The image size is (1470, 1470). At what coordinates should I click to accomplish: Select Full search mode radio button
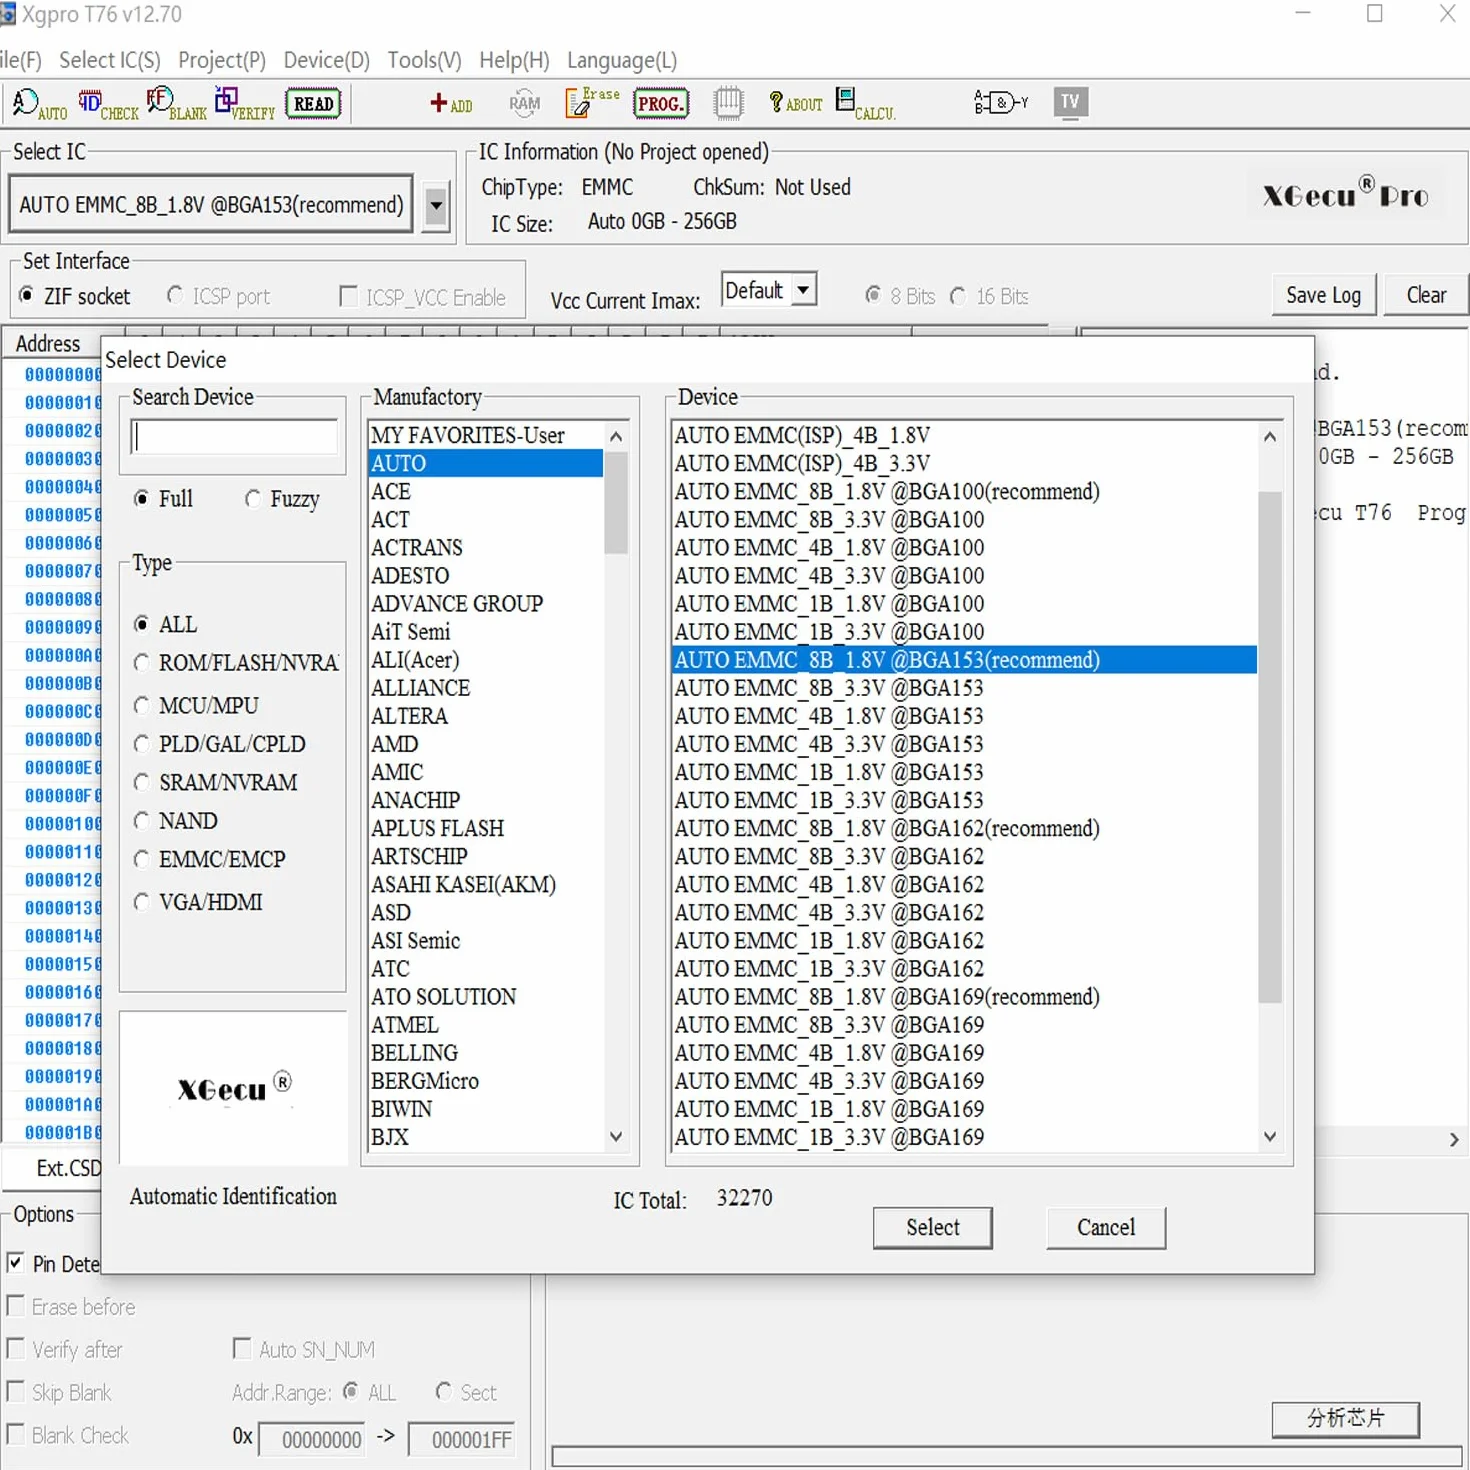pyautogui.click(x=141, y=498)
